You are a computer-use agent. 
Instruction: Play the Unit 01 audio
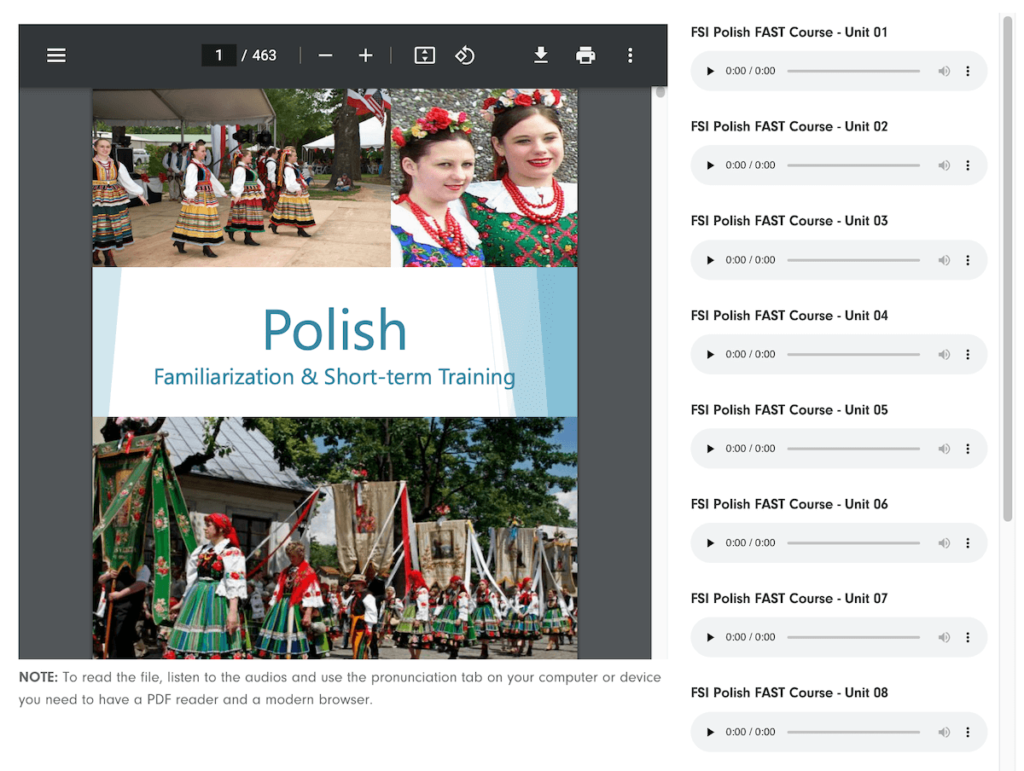tap(711, 71)
